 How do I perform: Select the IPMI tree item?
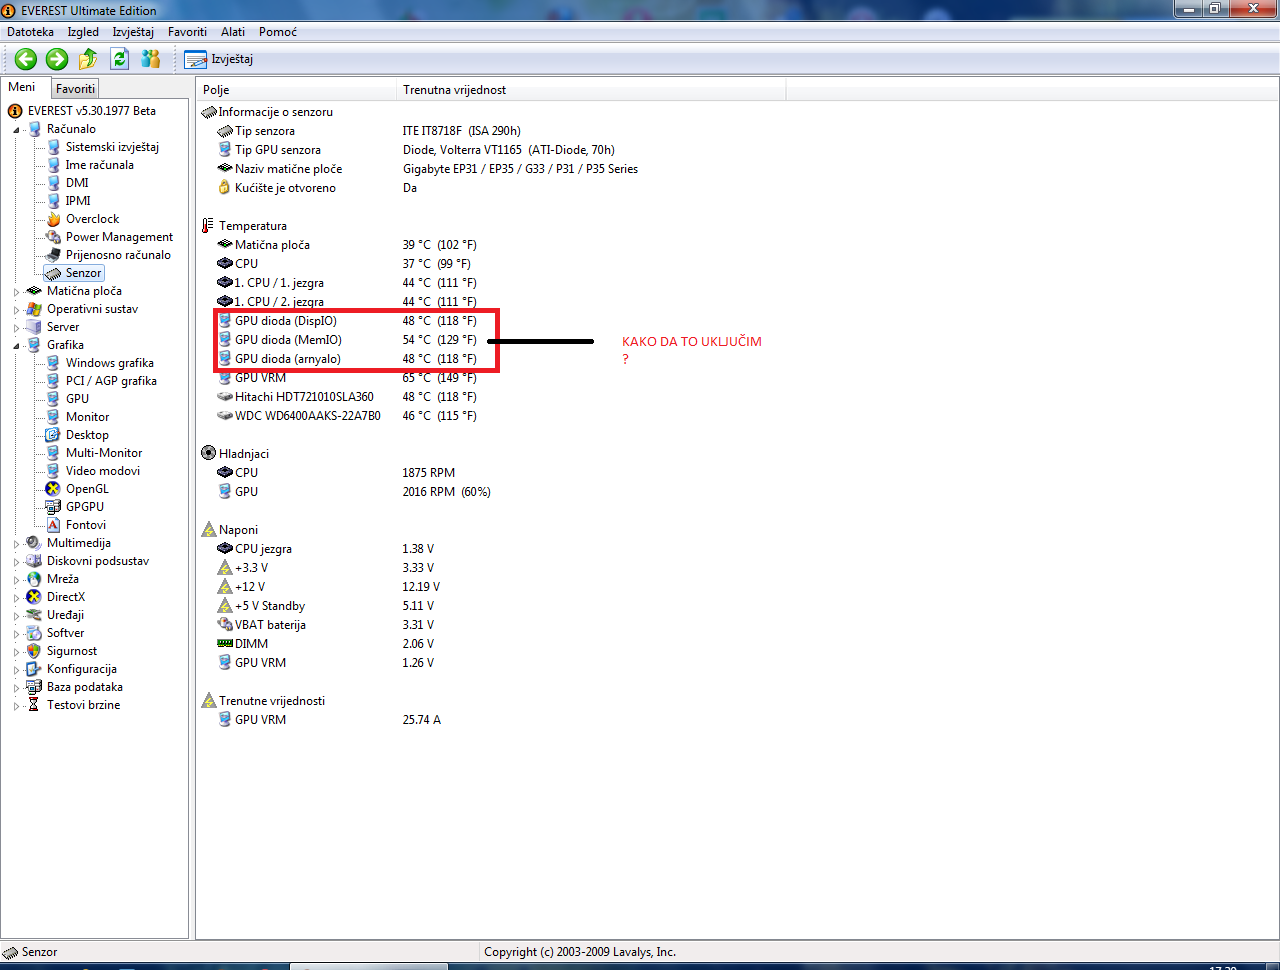(x=78, y=201)
